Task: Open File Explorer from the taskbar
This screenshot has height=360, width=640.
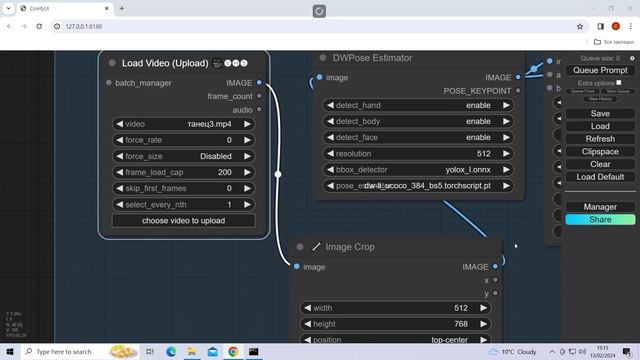Action: 191,351
